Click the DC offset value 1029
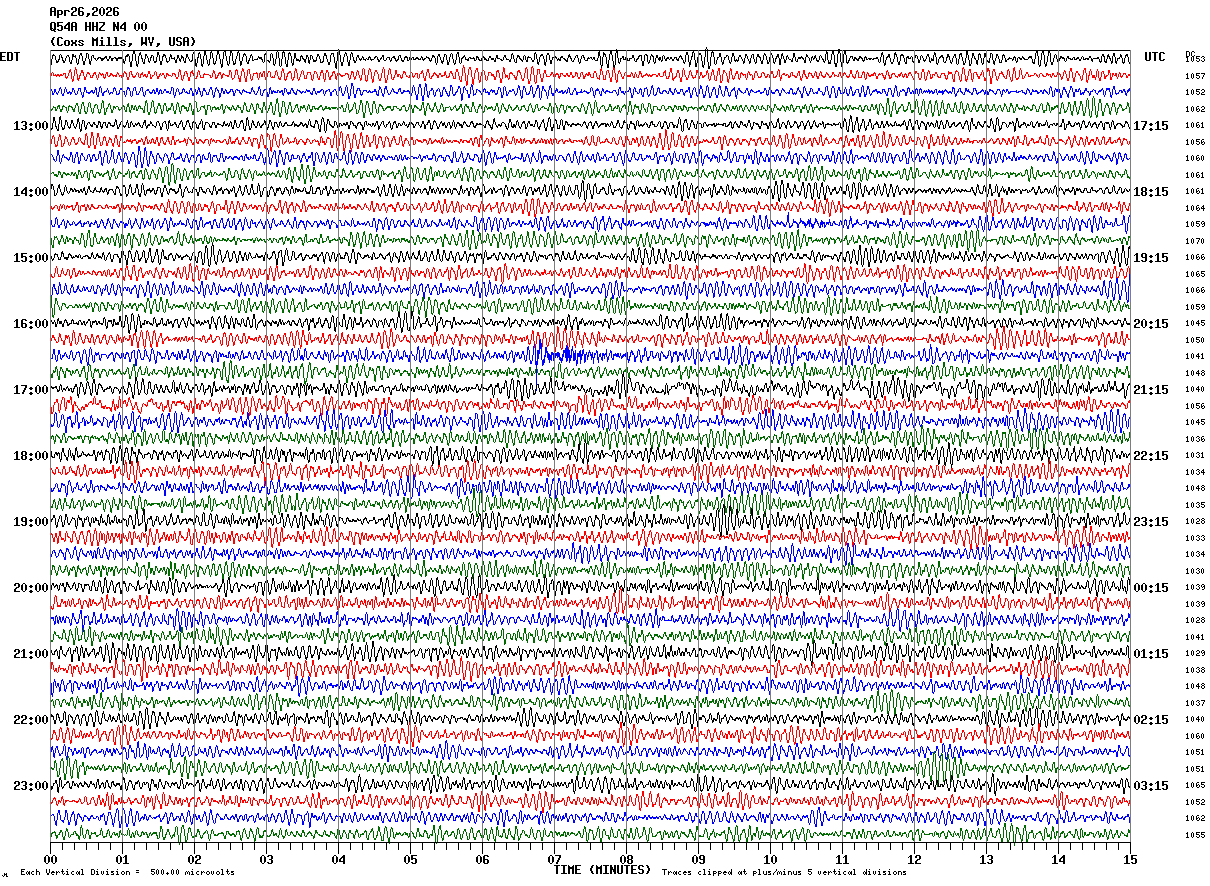Viewport: 1210px width, 886px height. tap(1195, 653)
